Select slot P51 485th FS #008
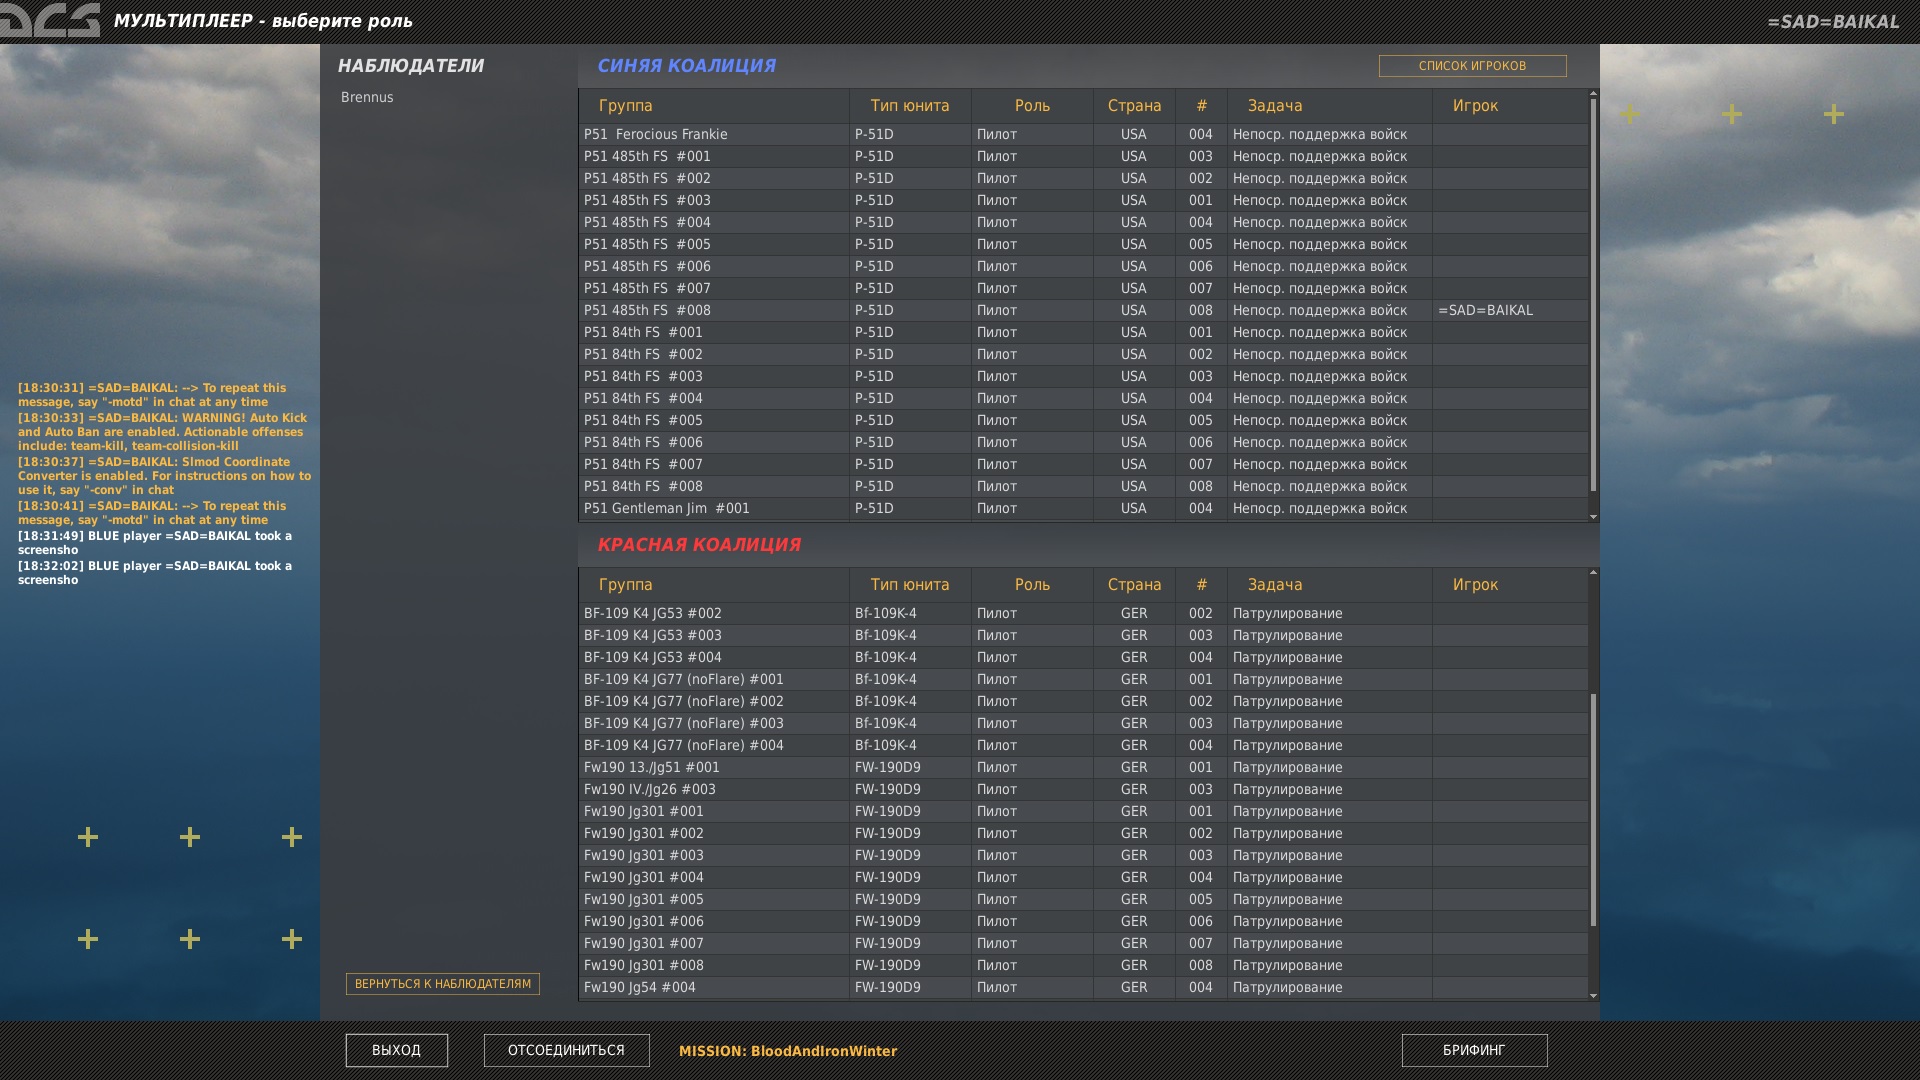The height and width of the screenshot is (1080, 1920). coord(1083,310)
